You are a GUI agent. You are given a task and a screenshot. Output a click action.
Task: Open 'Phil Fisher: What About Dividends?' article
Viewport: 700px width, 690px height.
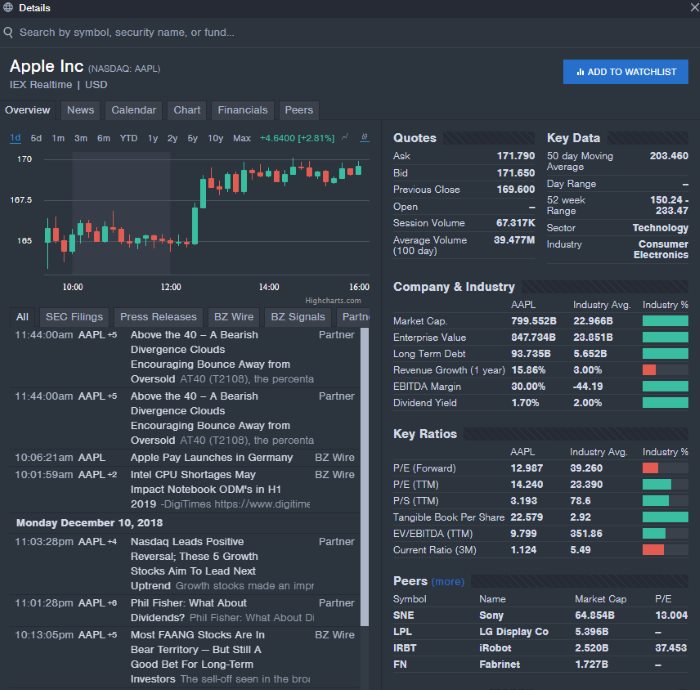coord(189,610)
